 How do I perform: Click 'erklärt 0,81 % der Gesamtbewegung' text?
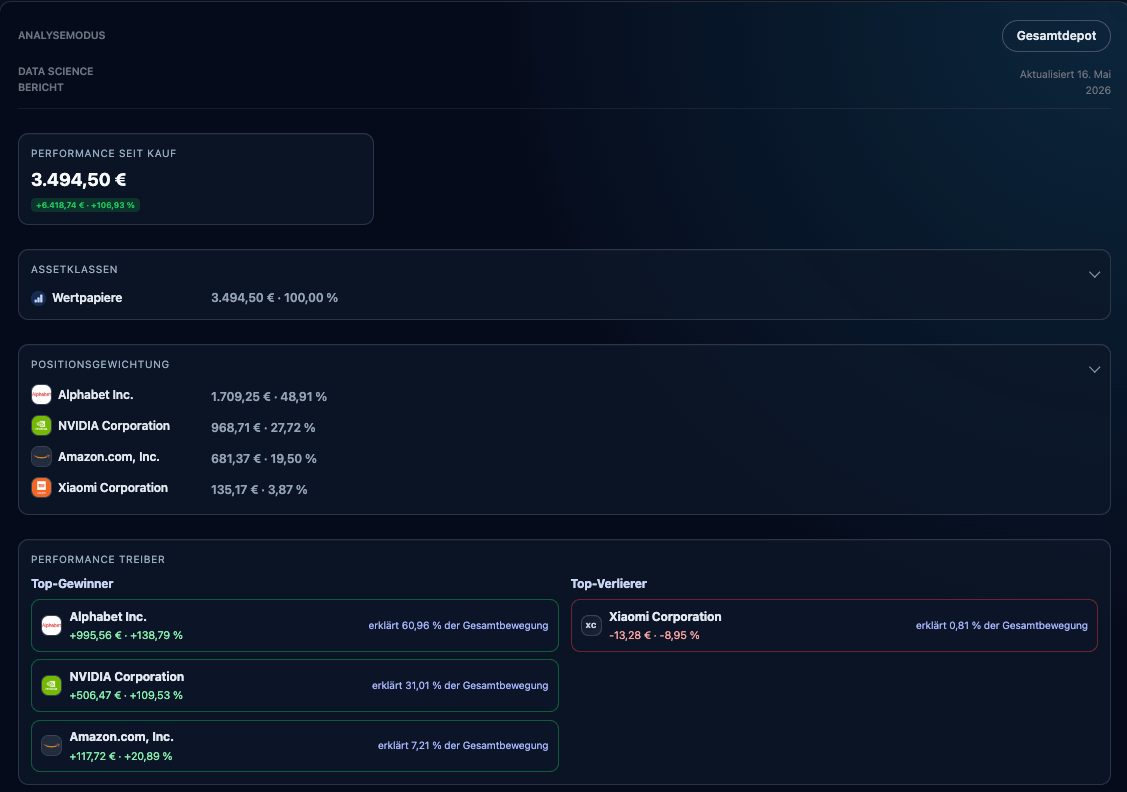[1001, 625]
